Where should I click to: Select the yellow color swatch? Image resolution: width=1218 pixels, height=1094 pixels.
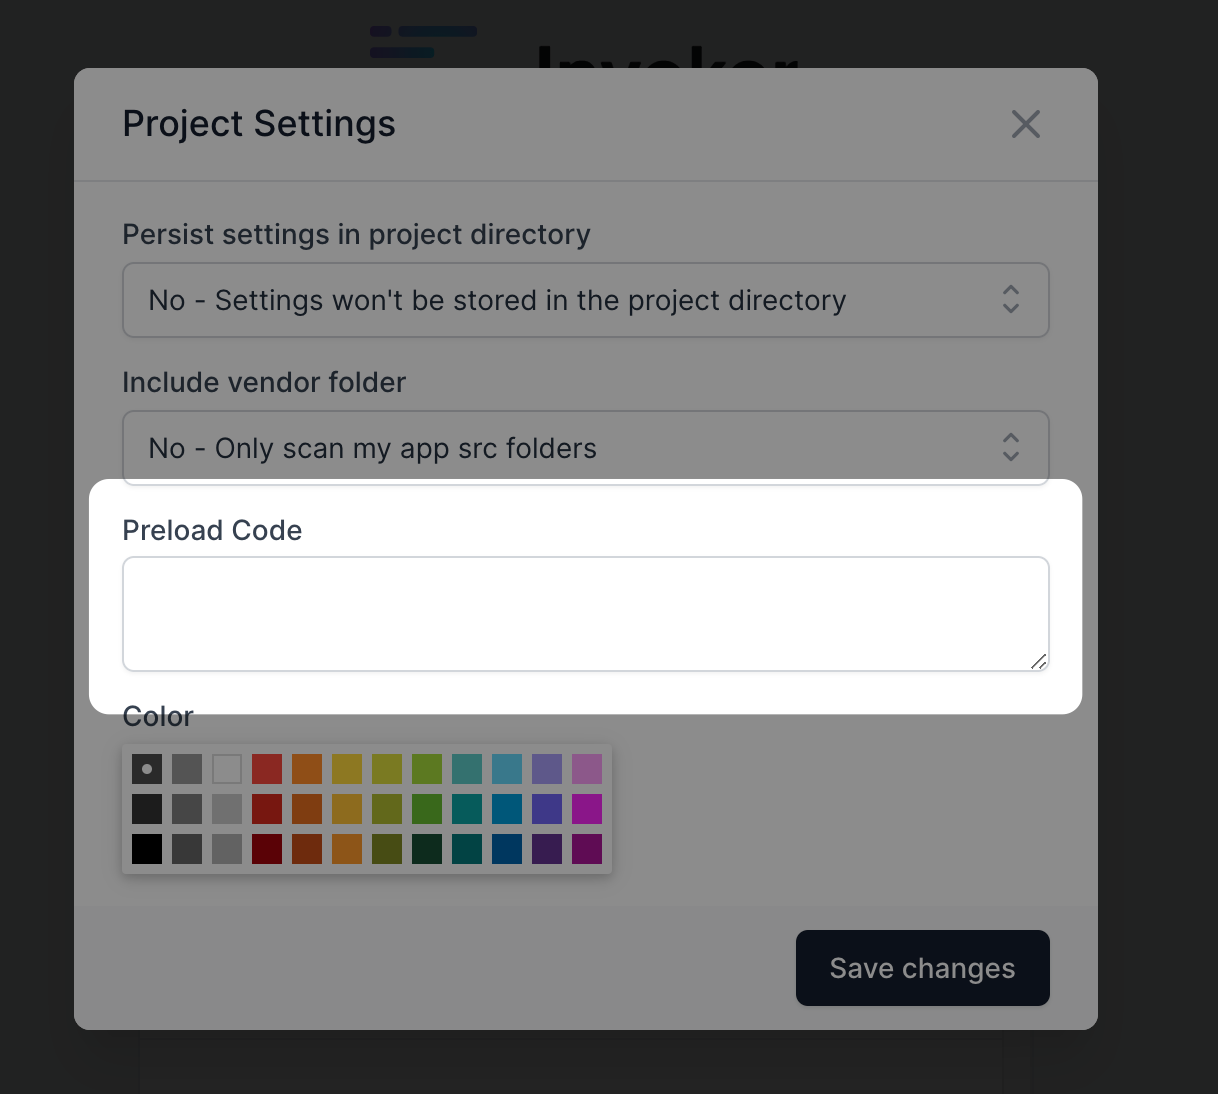[347, 768]
